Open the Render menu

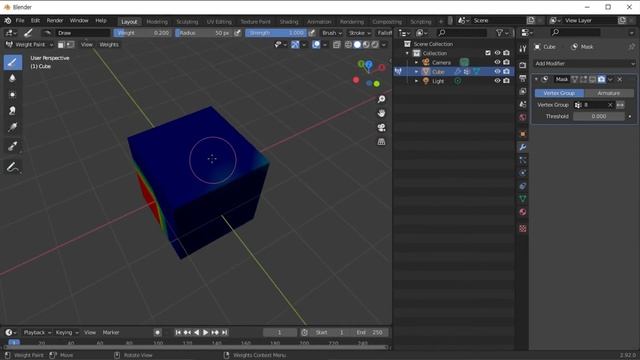55,20
